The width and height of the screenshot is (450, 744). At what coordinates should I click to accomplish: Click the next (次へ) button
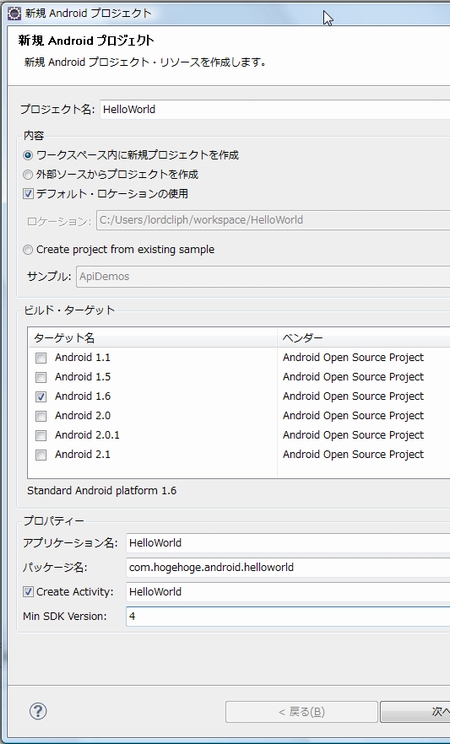click(415, 712)
